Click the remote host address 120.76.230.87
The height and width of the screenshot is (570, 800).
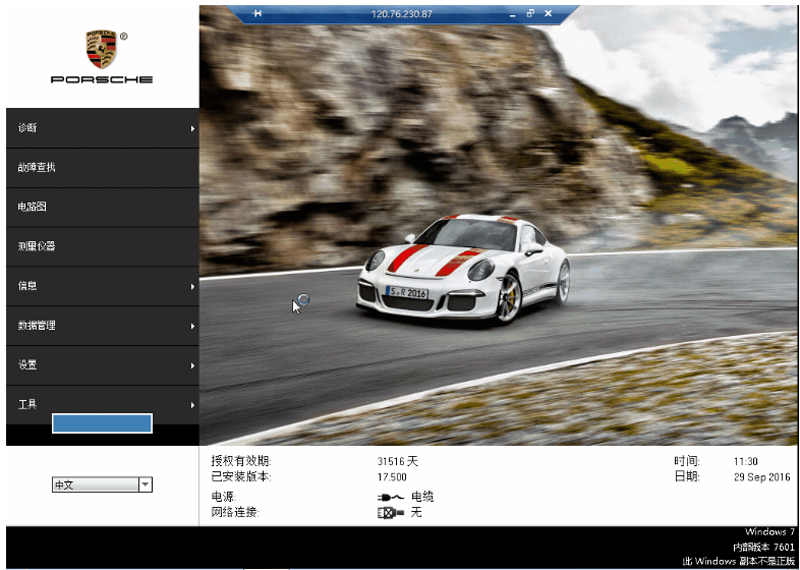[402, 14]
